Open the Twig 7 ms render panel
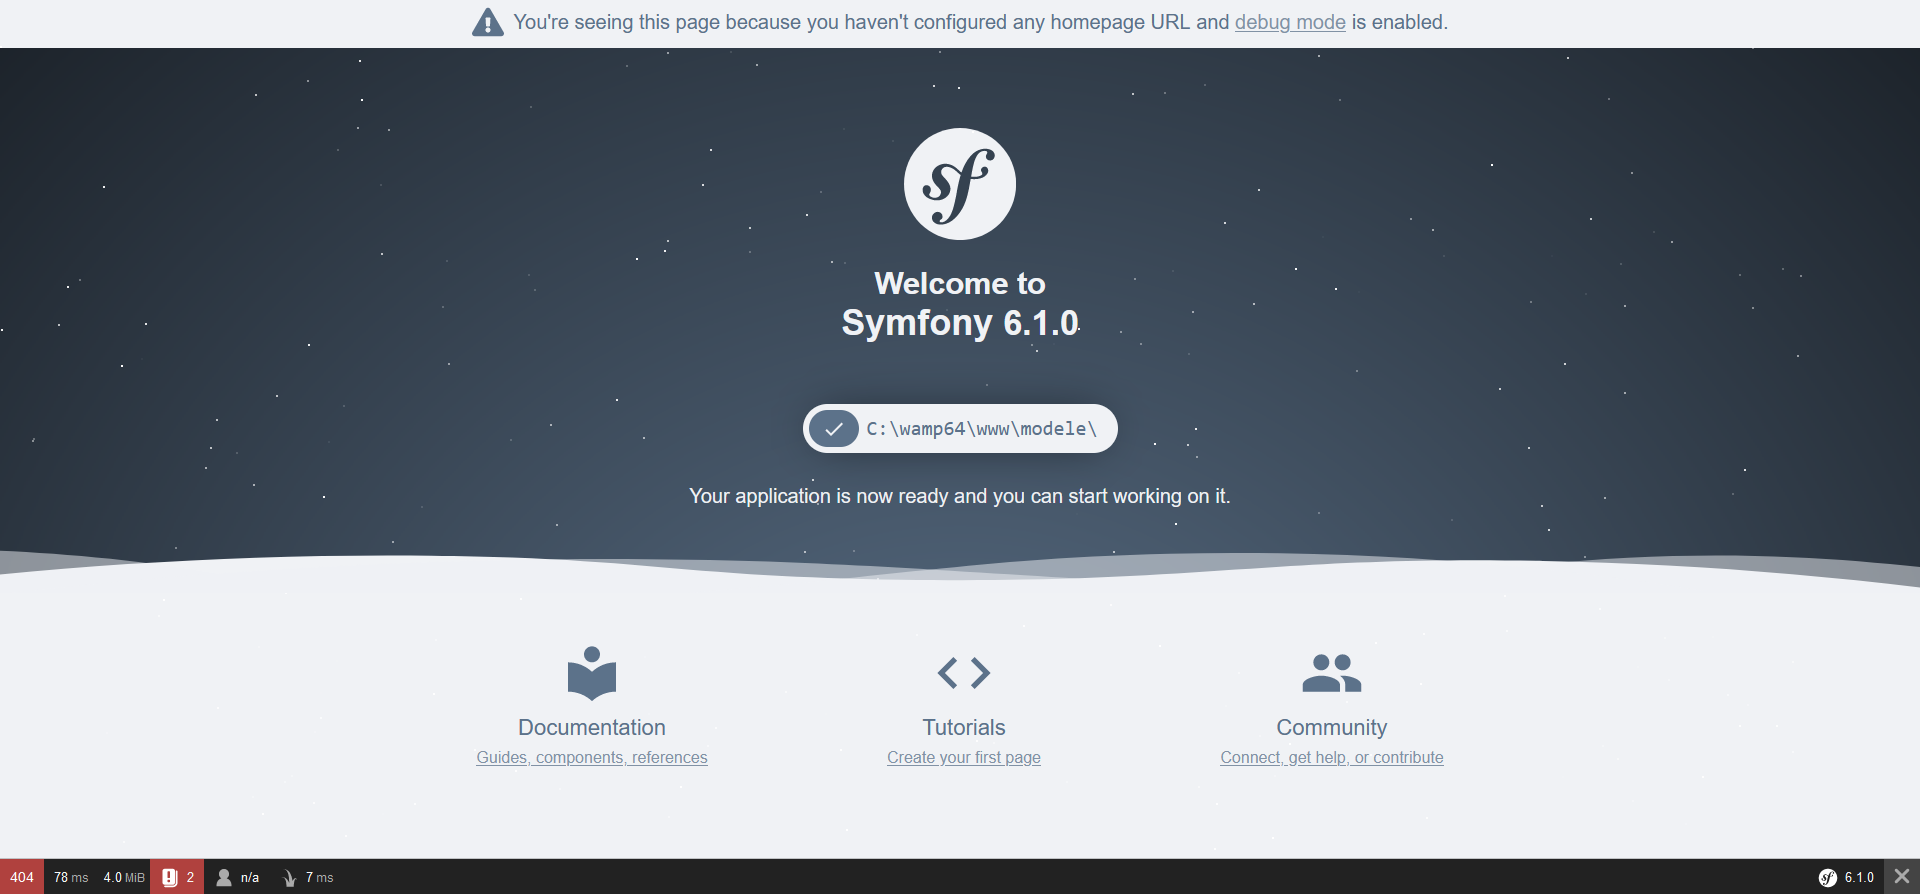This screenshot has height=894, width=1920. (x=308, y=877)
